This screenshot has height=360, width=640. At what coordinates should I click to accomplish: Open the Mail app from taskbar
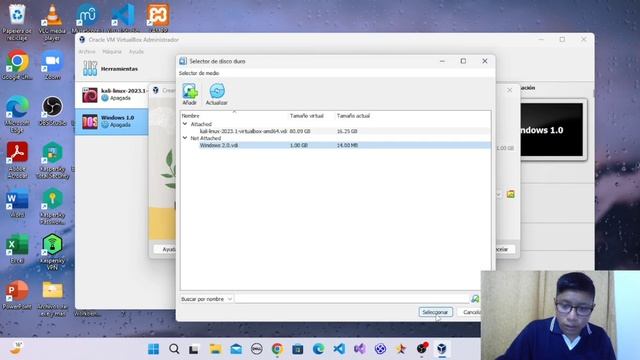(x=236, y=349)
